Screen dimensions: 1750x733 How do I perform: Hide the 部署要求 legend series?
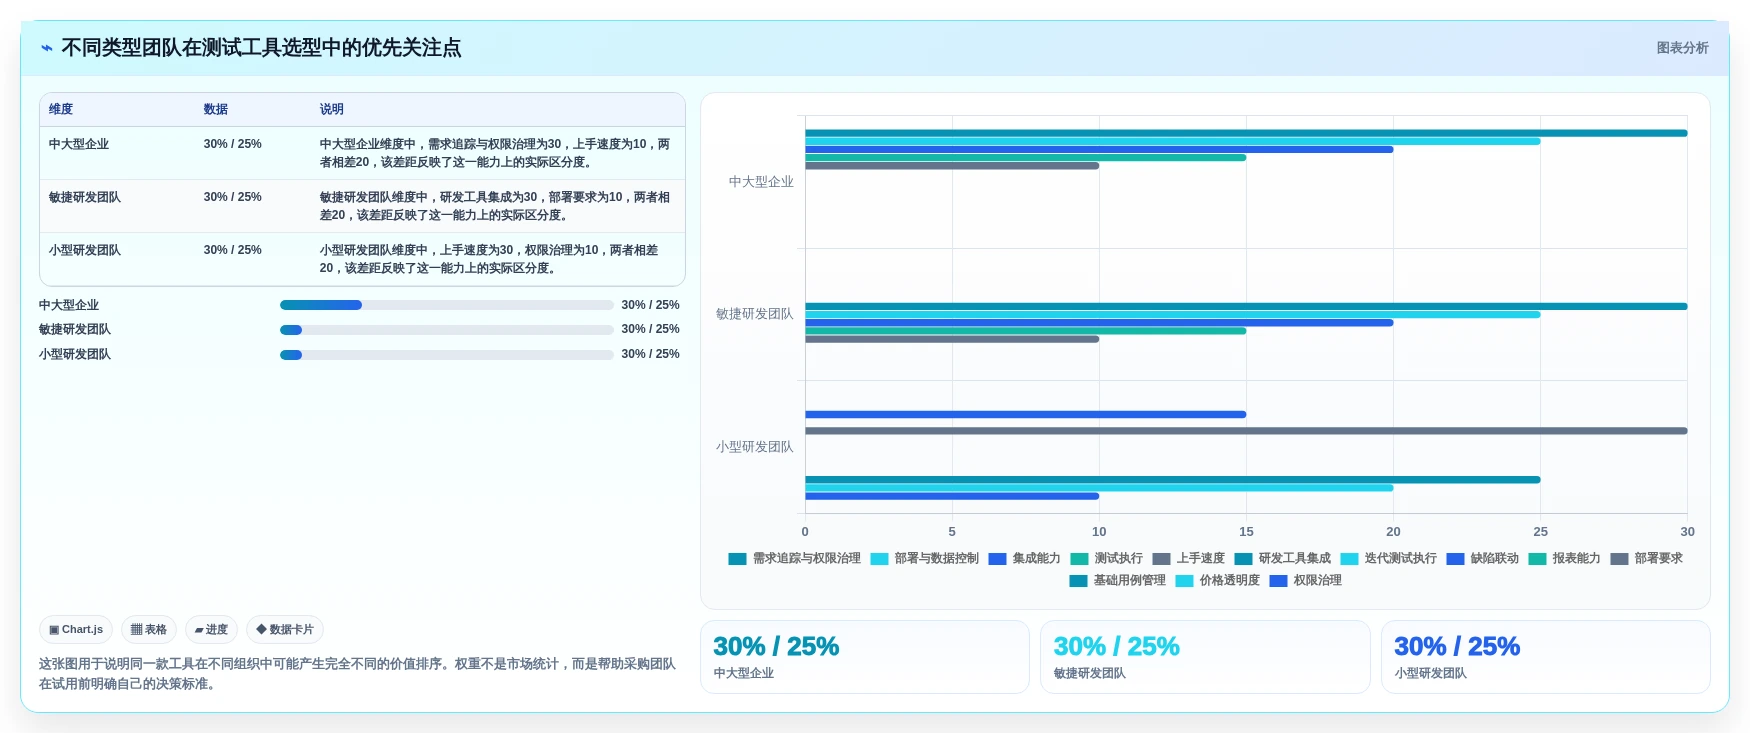[x=1647, y=559]
